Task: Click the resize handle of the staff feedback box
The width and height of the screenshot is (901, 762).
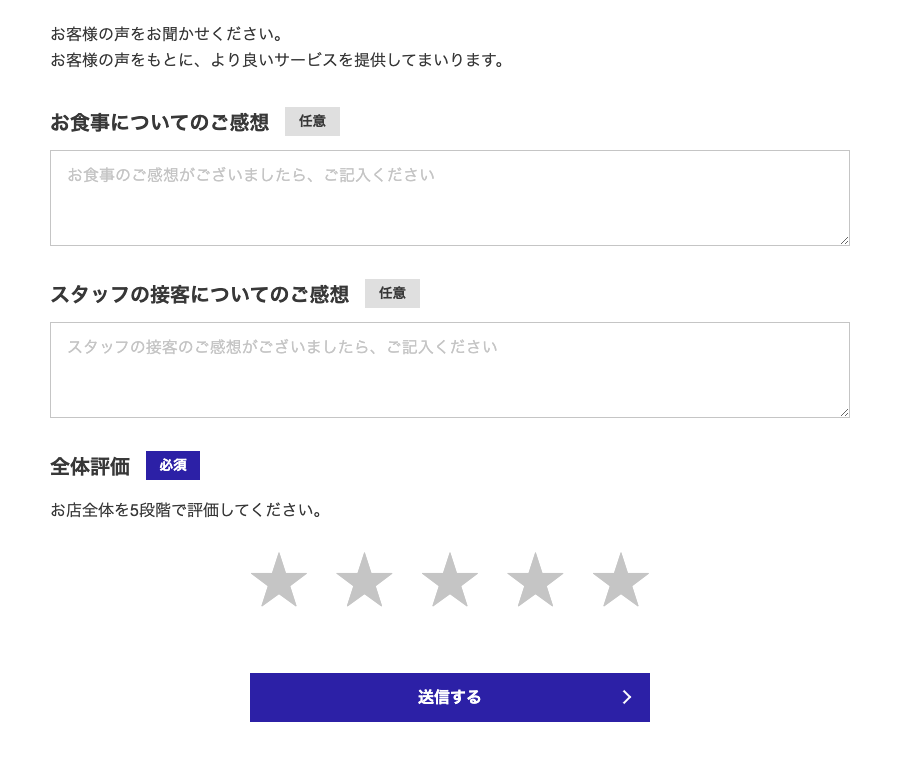Action: coord(844,412)
